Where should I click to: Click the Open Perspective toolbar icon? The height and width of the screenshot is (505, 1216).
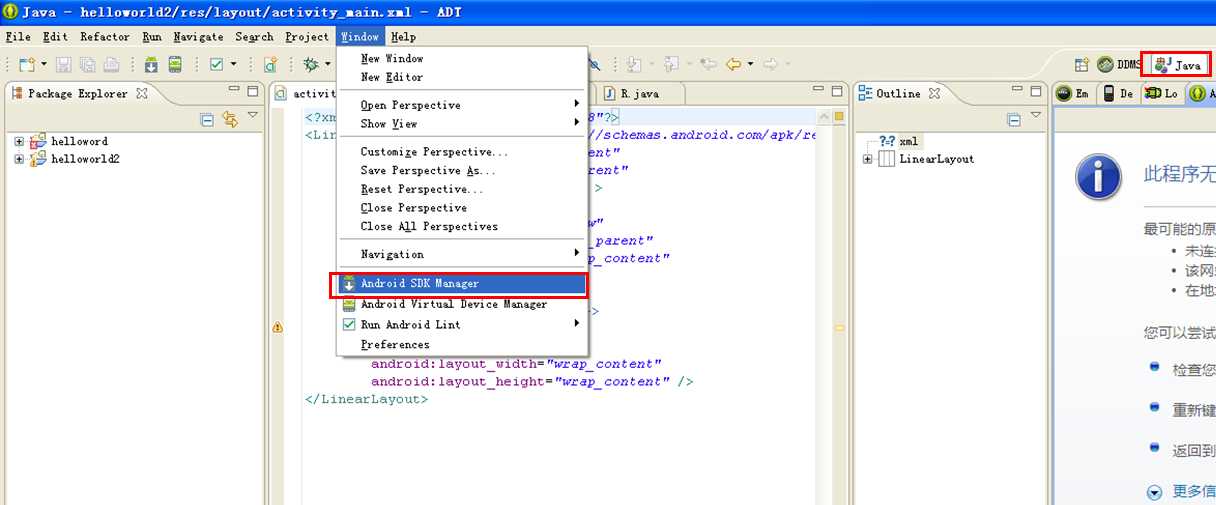[x=1081, y=65]
